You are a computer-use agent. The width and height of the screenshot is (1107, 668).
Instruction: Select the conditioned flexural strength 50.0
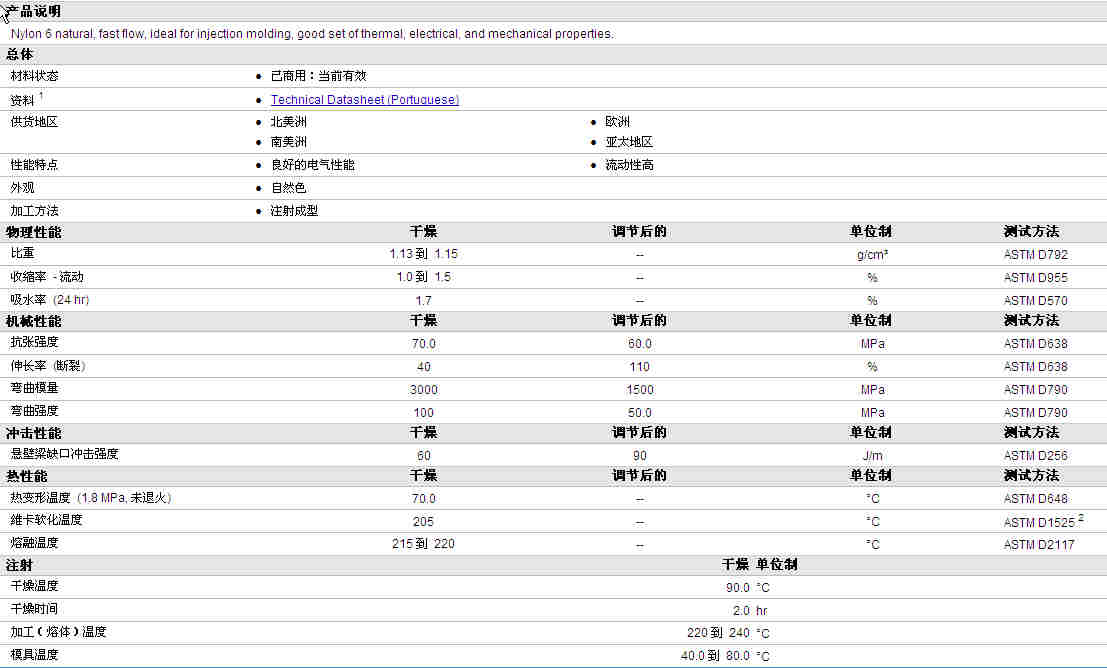coord(640,412)
